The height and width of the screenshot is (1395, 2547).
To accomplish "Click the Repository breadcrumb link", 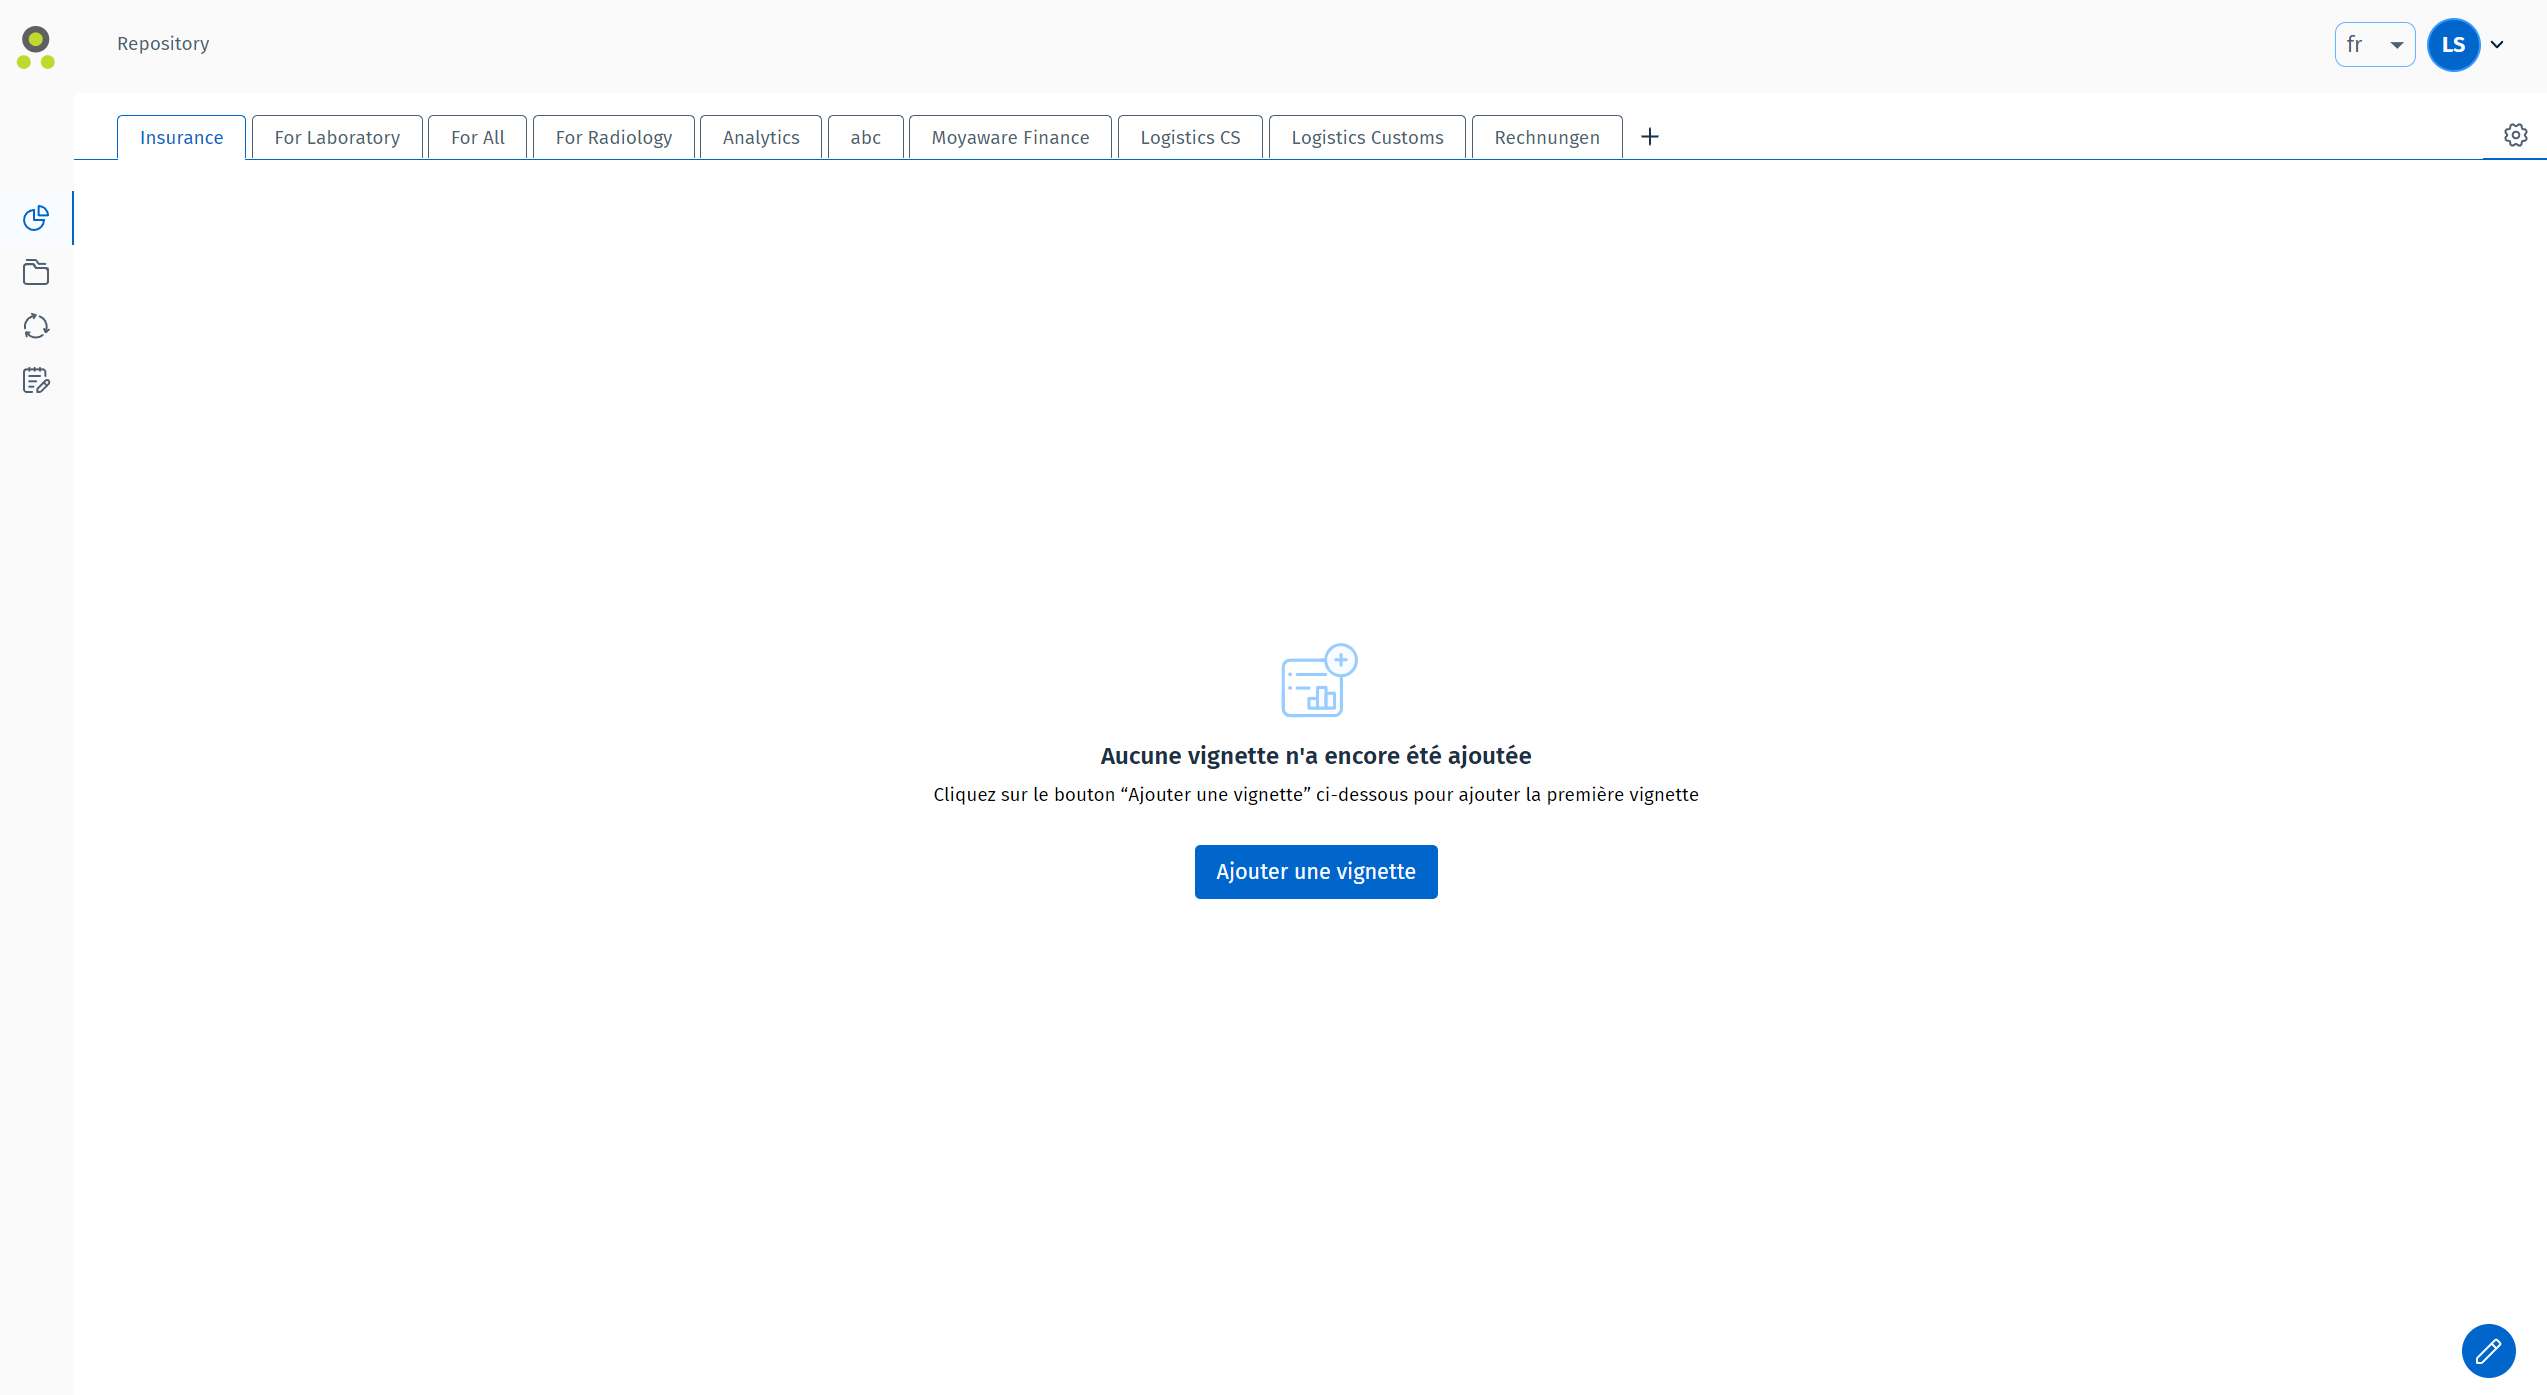I will point(163,44).
